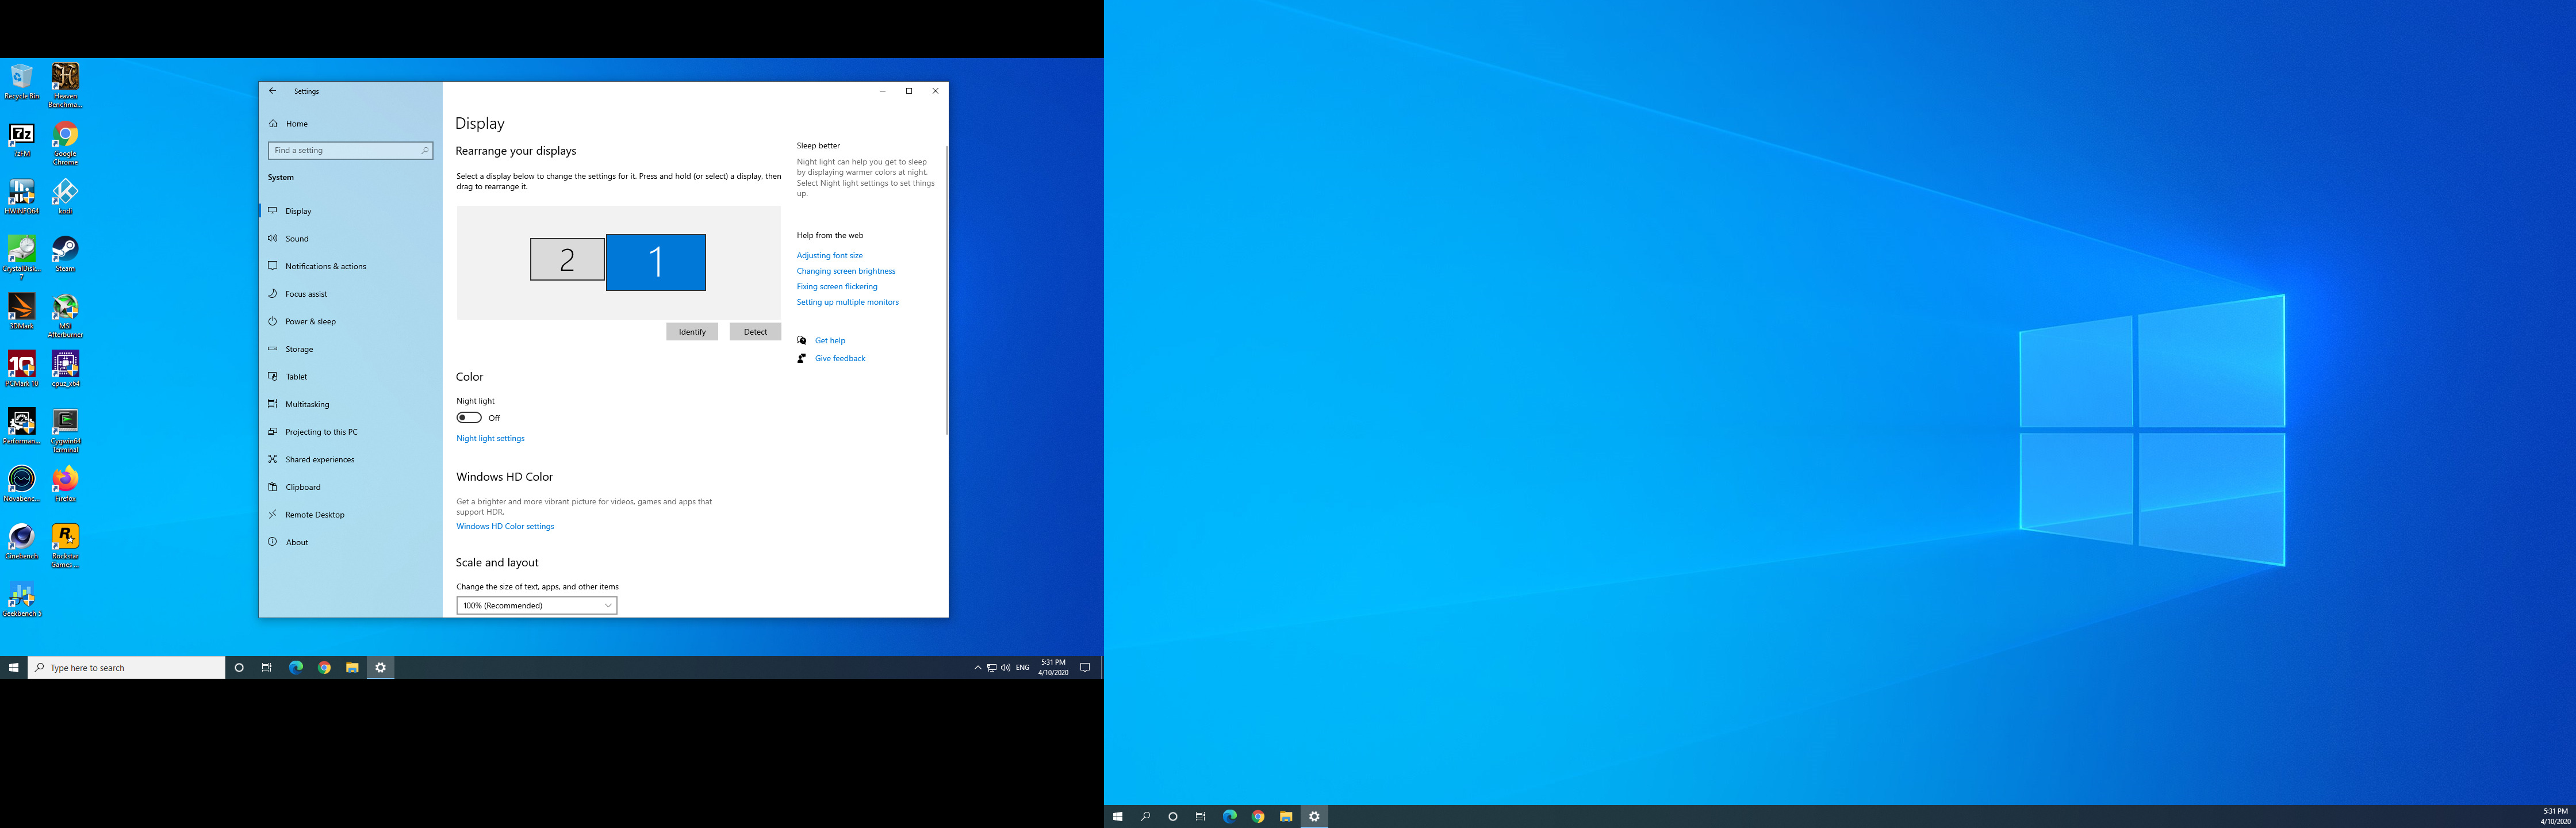Select the PCMark 10 desktop icon

tap(22, 369)
